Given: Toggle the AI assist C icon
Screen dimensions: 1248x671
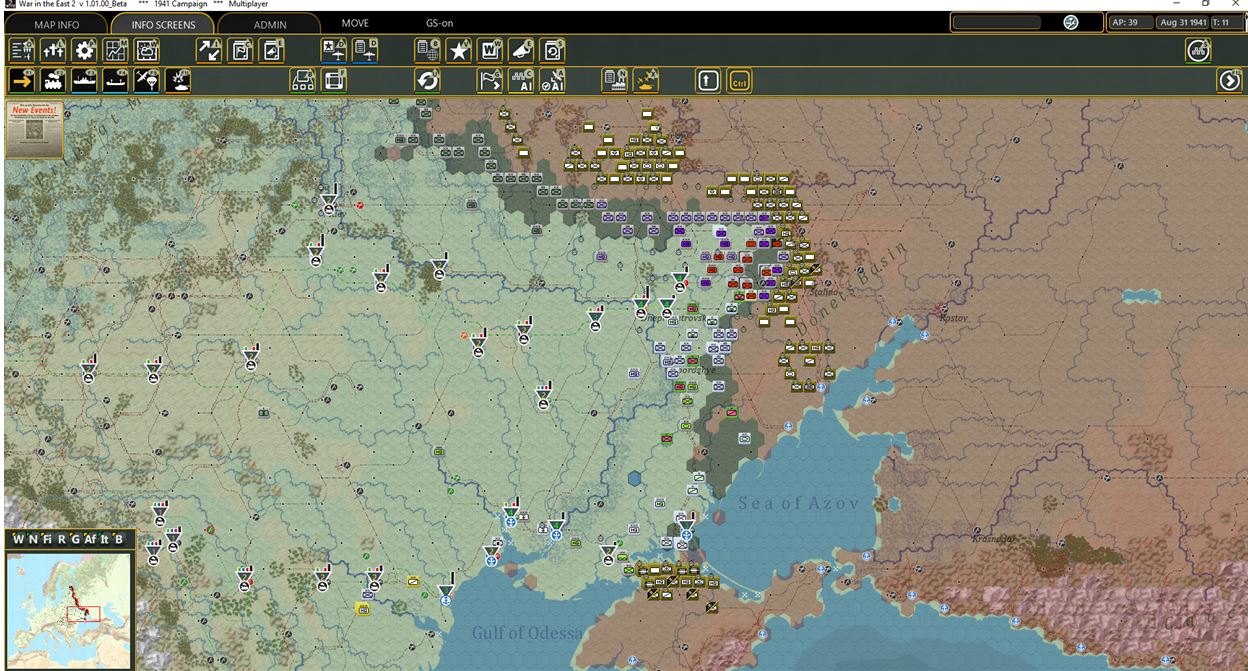Looking at the screenshot, I should tap(521, 80).
